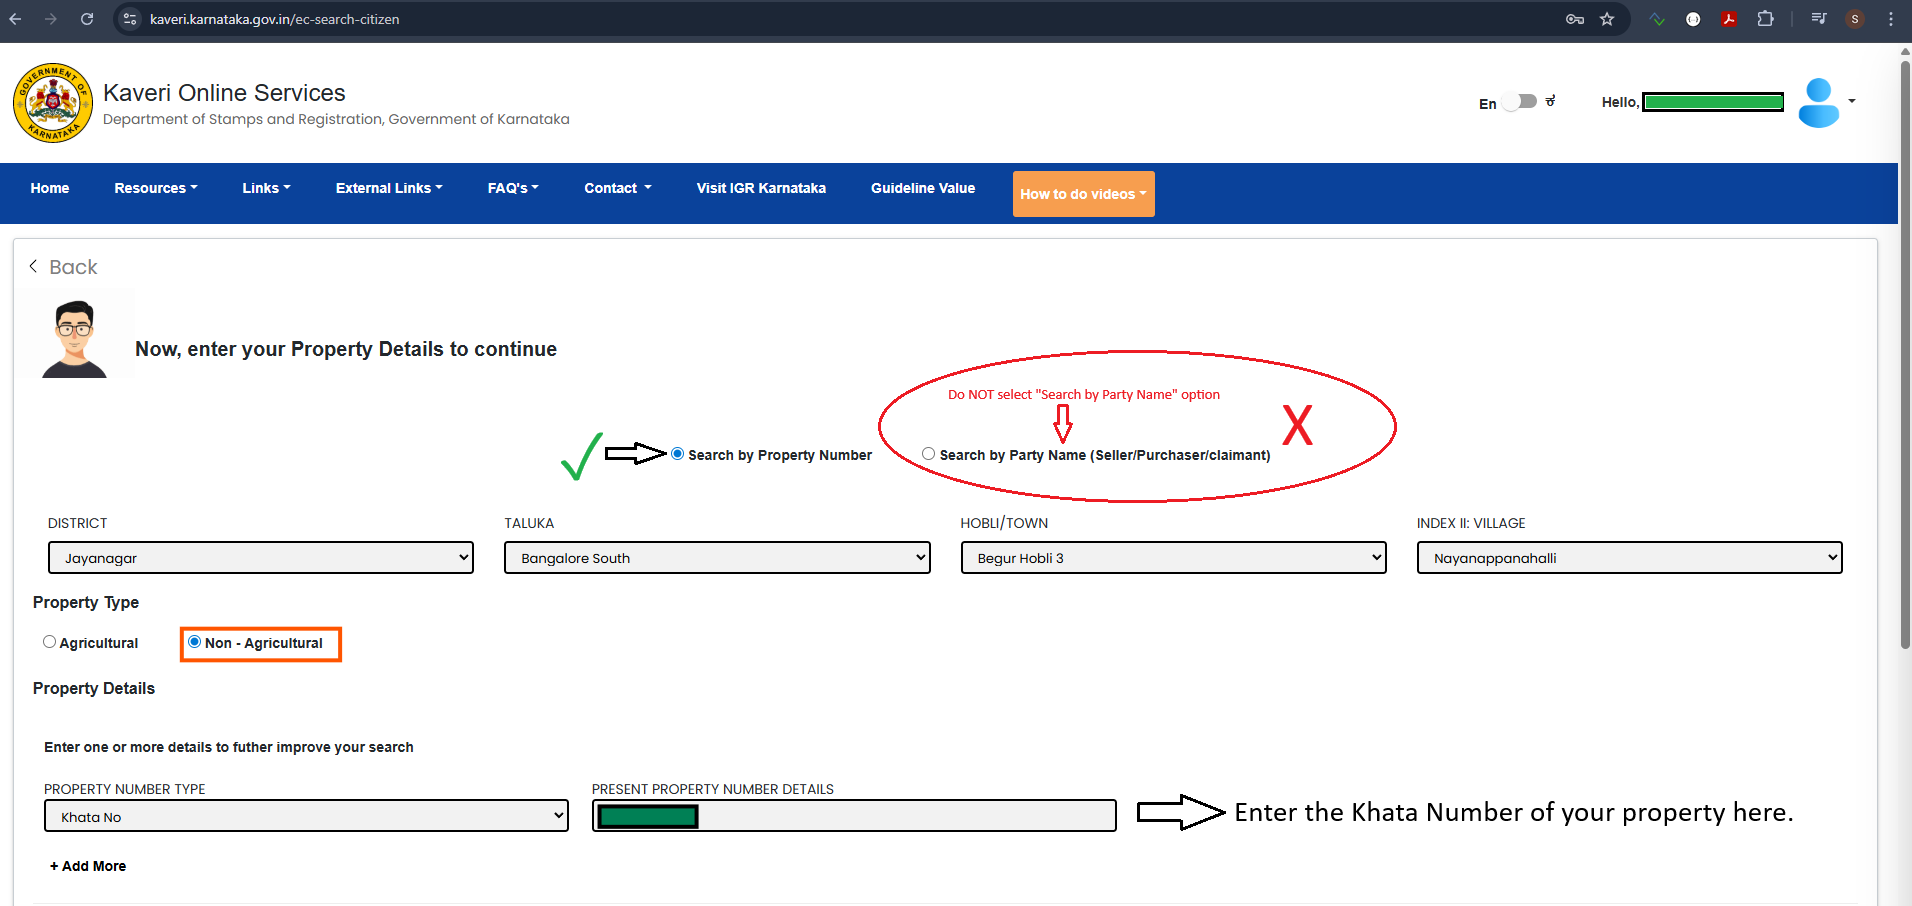The image size is (1912, 906).
Task: Choose Agricultural property type
Action: (49, 642)
